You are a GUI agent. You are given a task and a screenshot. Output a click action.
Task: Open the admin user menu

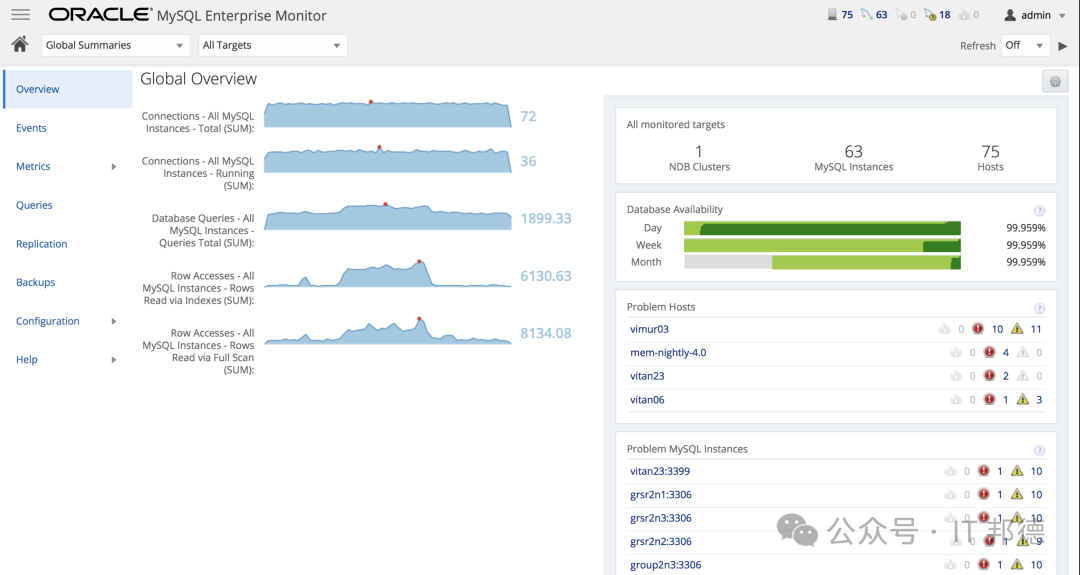[x=1035, y=15]
